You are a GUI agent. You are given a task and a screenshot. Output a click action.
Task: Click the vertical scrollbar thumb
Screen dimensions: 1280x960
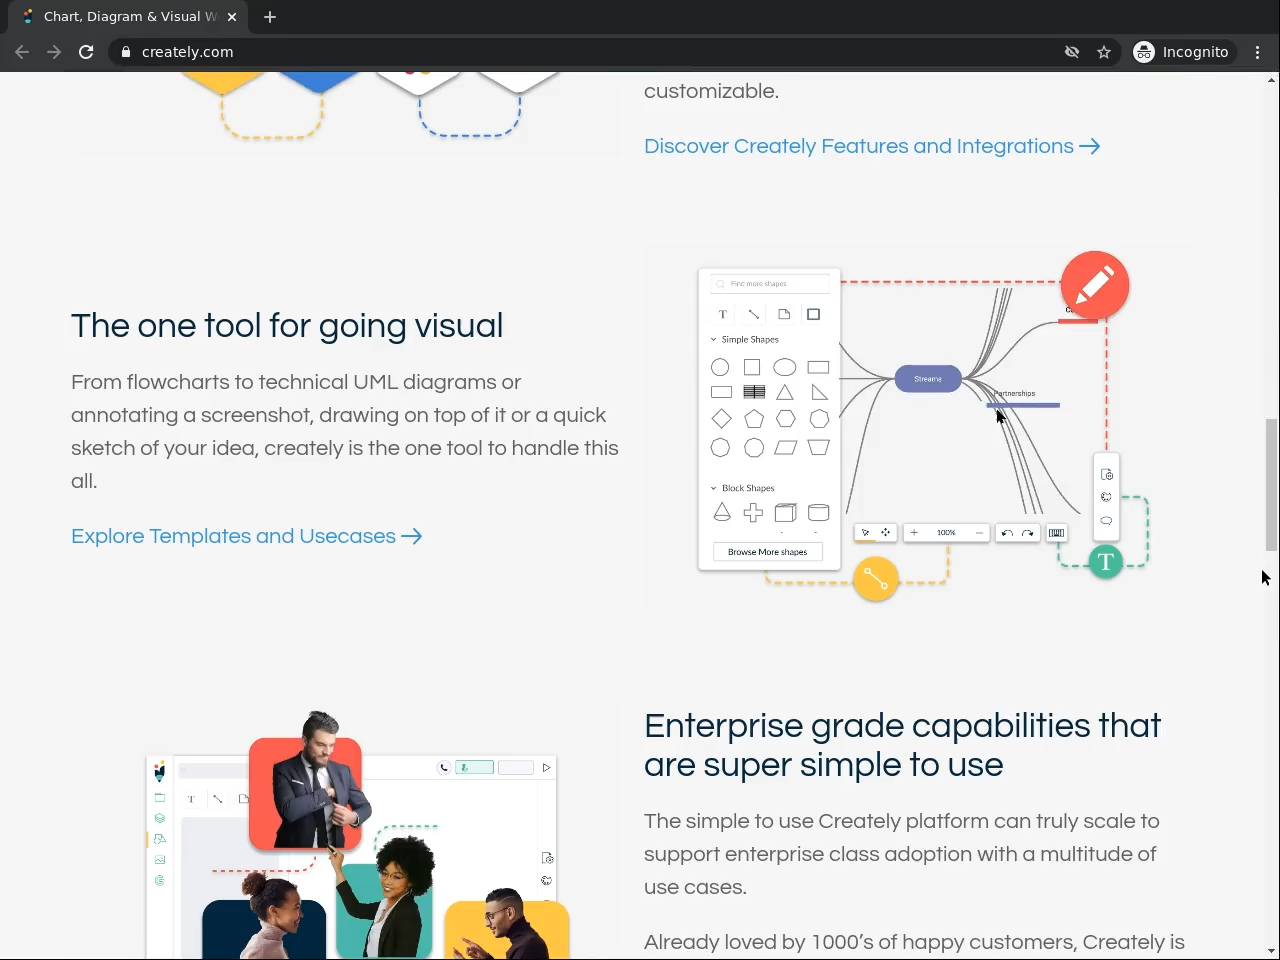coord(1272,485)
